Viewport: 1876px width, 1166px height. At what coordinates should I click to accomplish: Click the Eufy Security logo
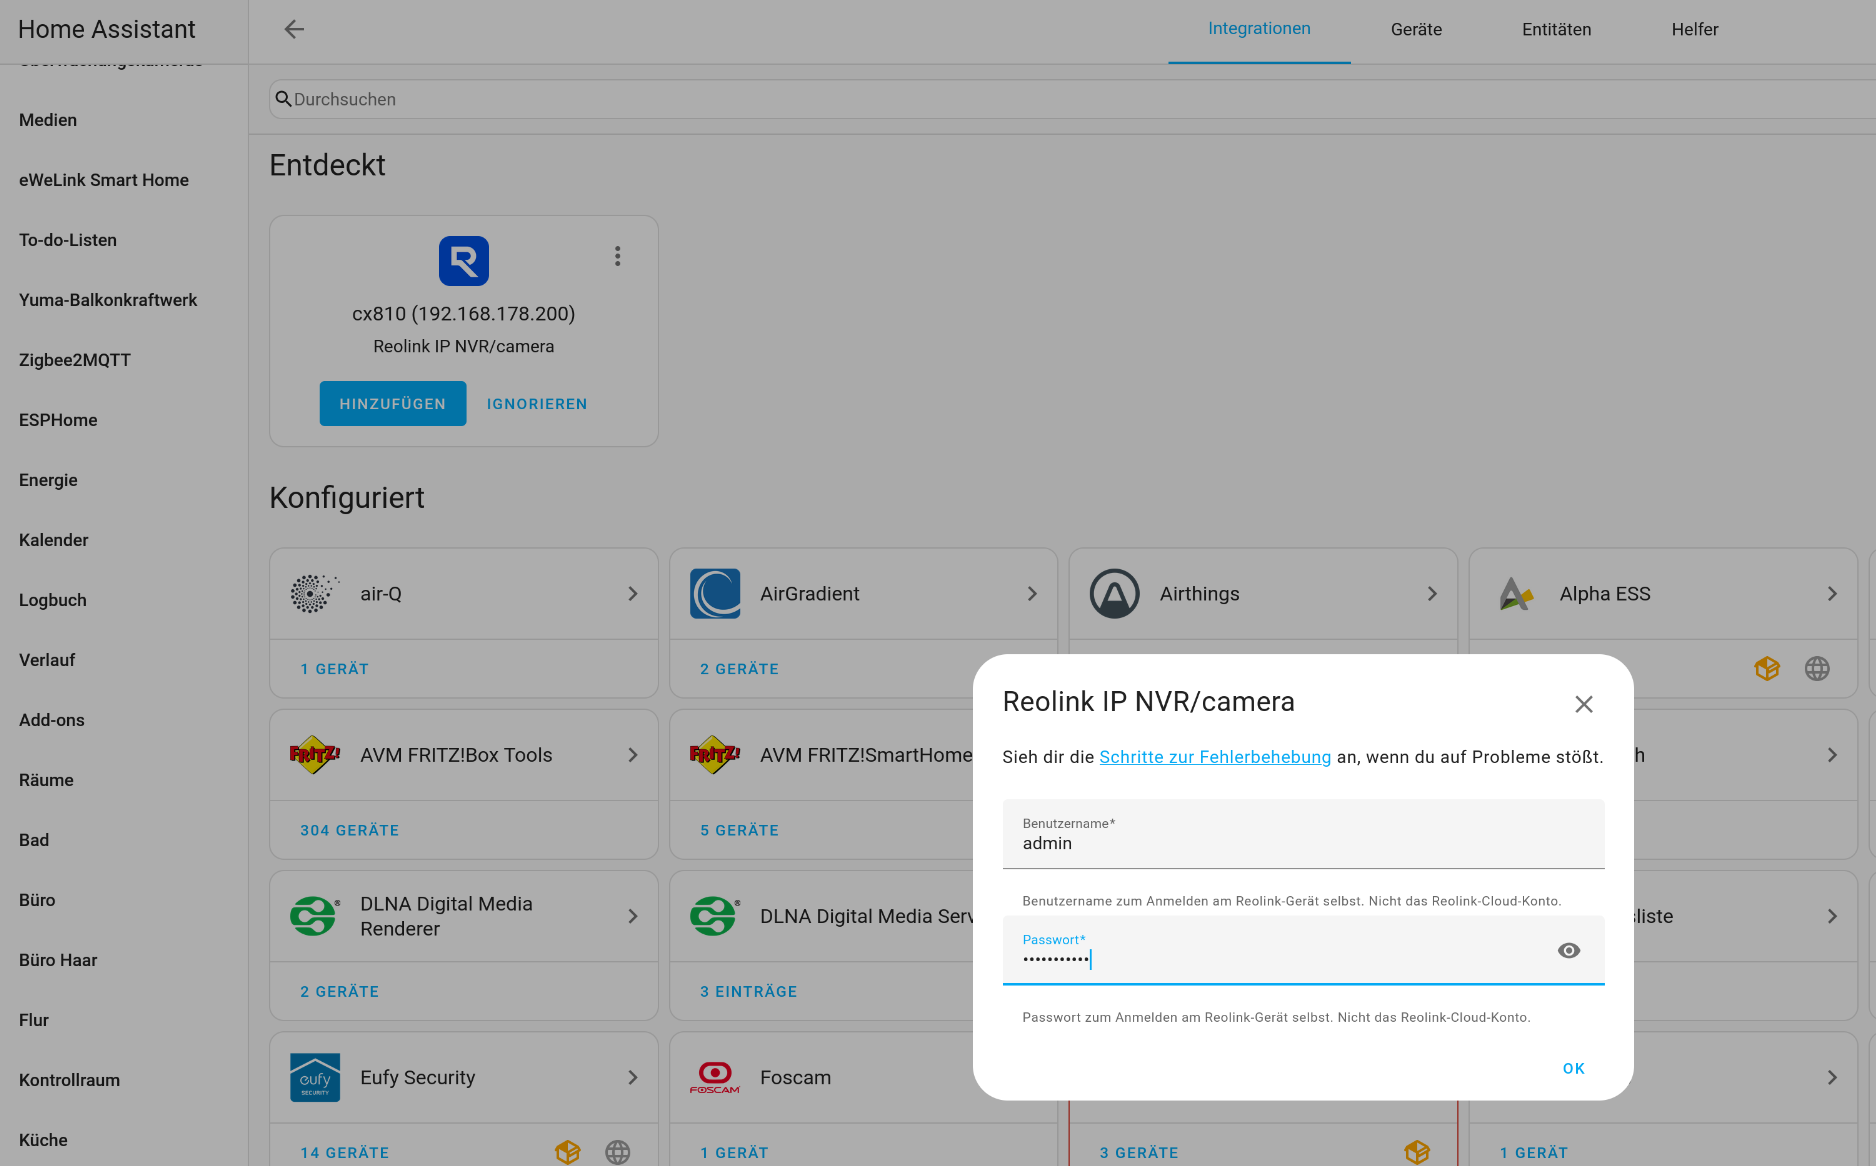(x=315, y=1077)
